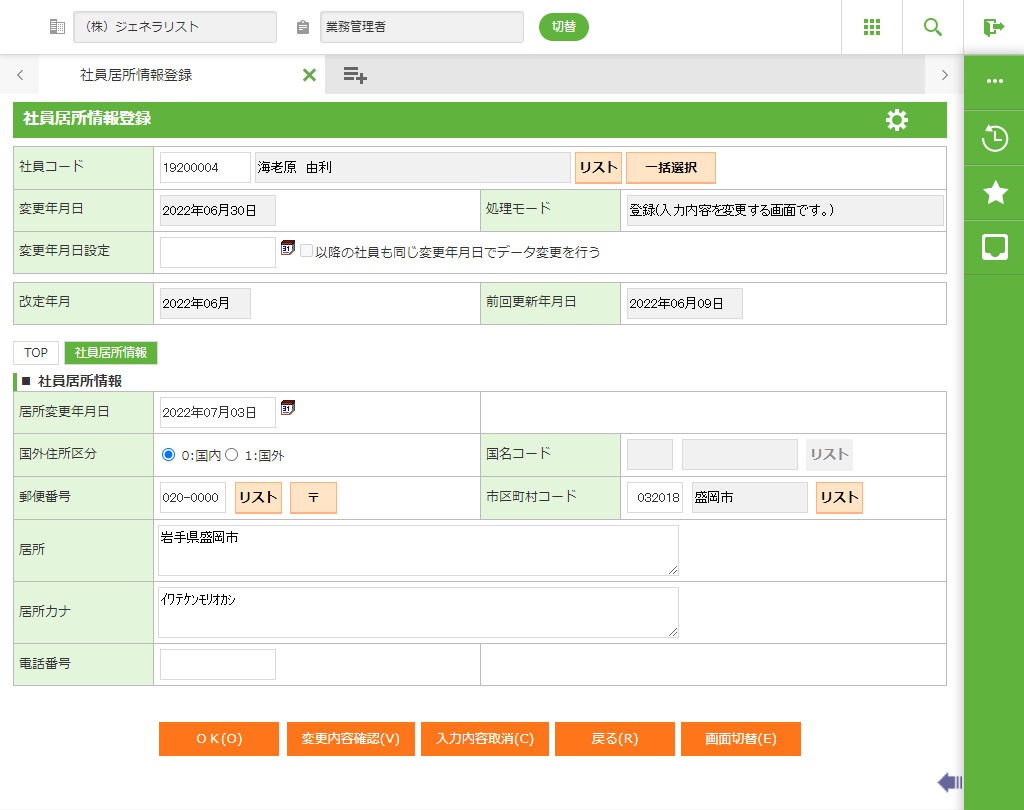Click the add new tab icon
Viewport: 1024px width, 810px height.
354,75
